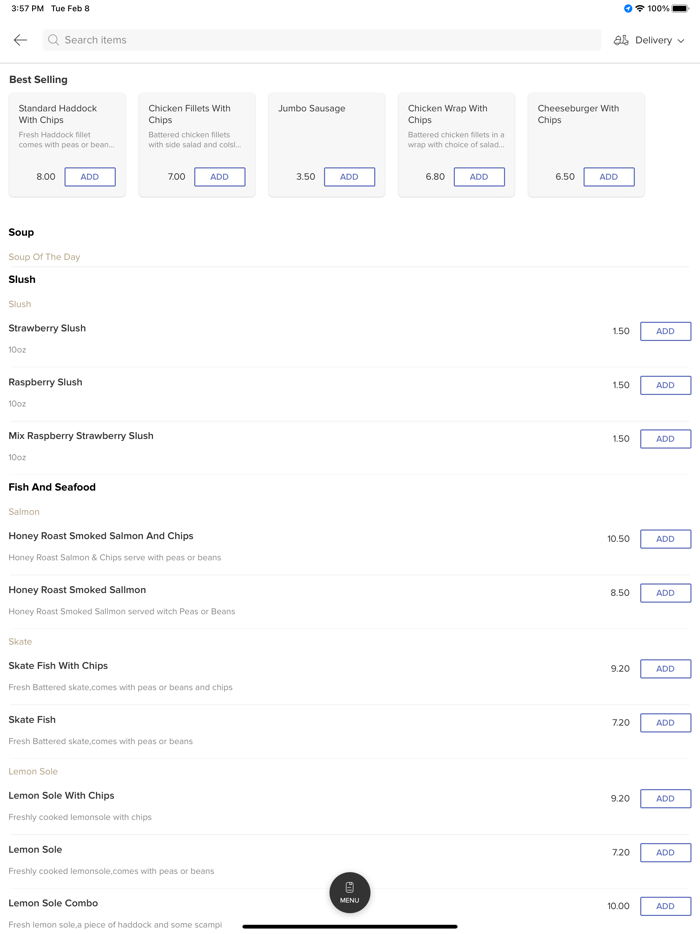This screenshot has height=934, width=700.
Task: Select the Mix Raspberry Strawberry Slush item
Action: tap(81, 436)
